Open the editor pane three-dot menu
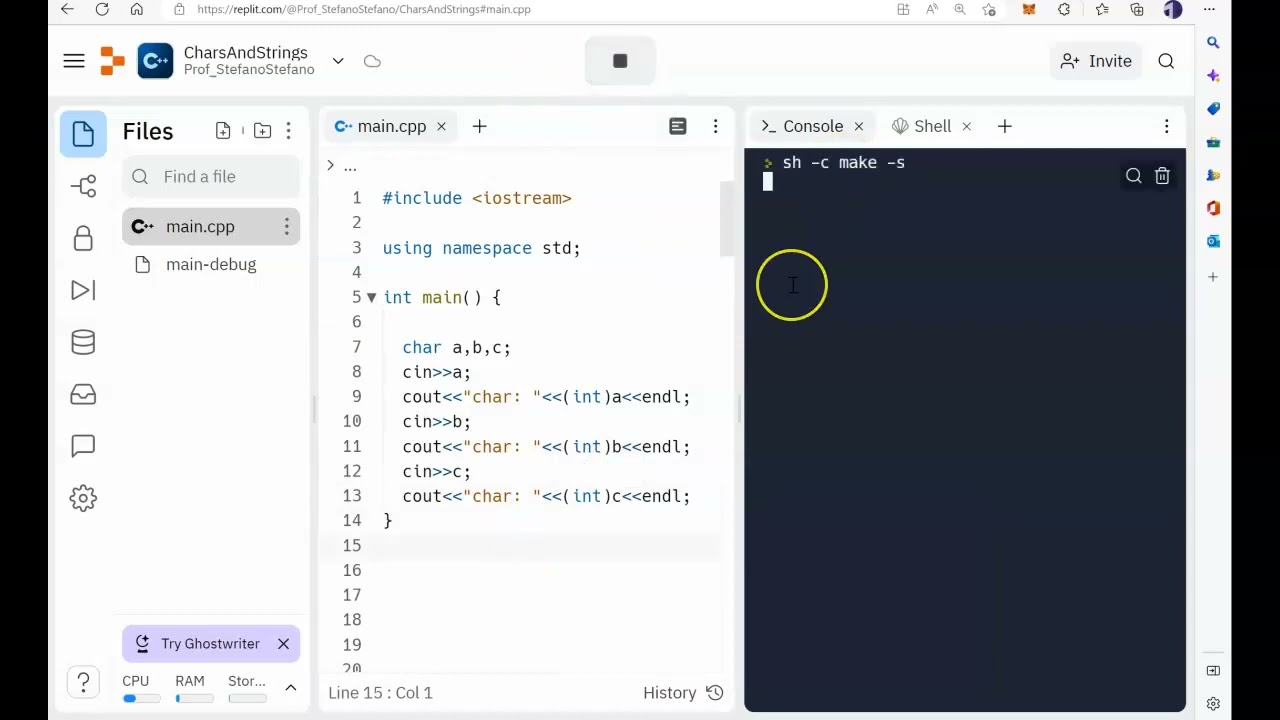The height and width of the screenshot is (720, 1280). coord(715,127)
